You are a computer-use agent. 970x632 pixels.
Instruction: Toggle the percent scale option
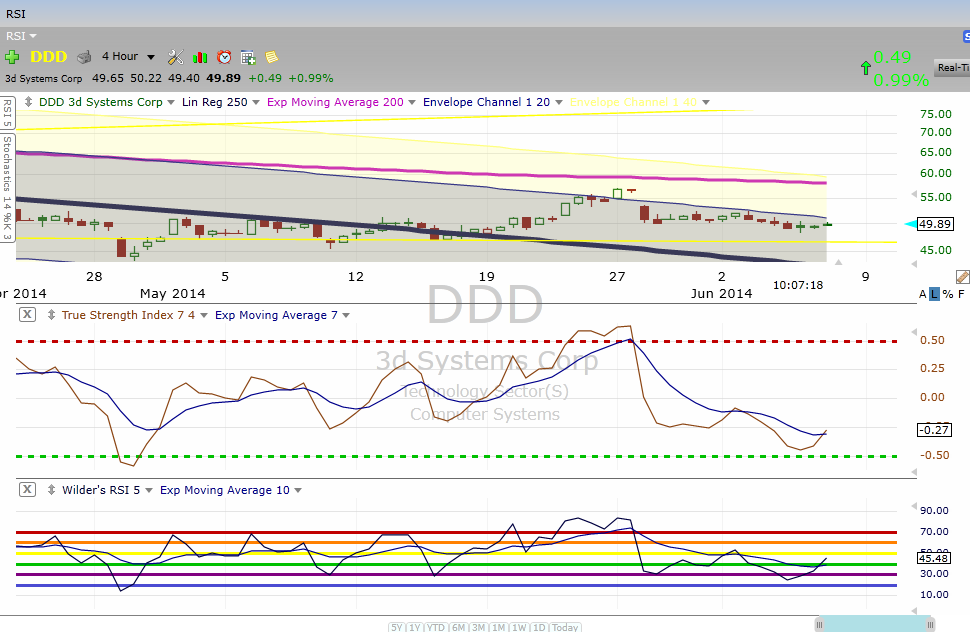[x=948, y=294]
